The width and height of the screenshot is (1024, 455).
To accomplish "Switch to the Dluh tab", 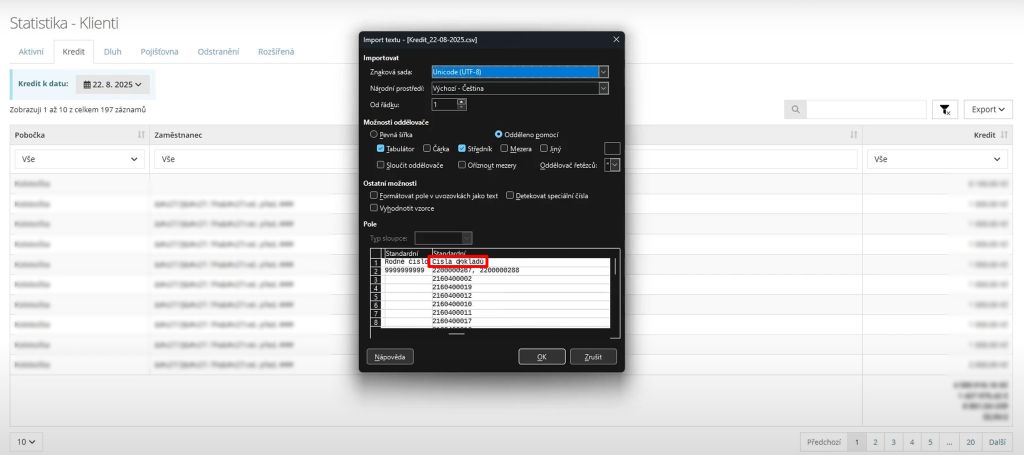I will pyautogui.click(x=112, y=52).
